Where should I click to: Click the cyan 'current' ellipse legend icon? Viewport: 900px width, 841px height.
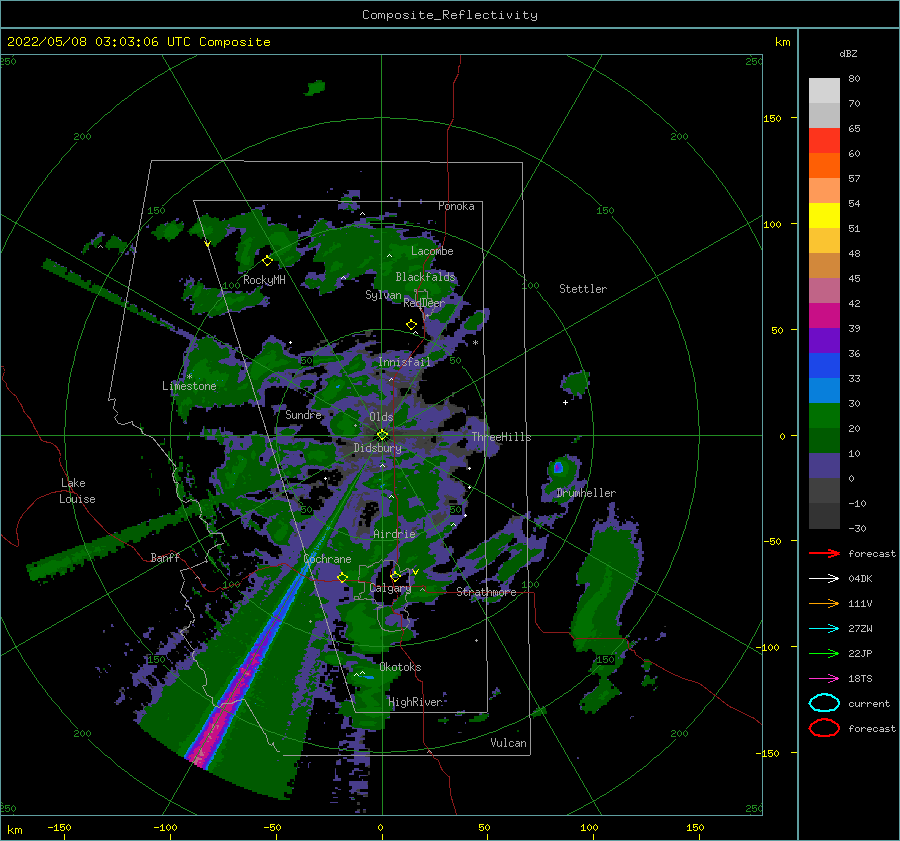click(824, 703)
